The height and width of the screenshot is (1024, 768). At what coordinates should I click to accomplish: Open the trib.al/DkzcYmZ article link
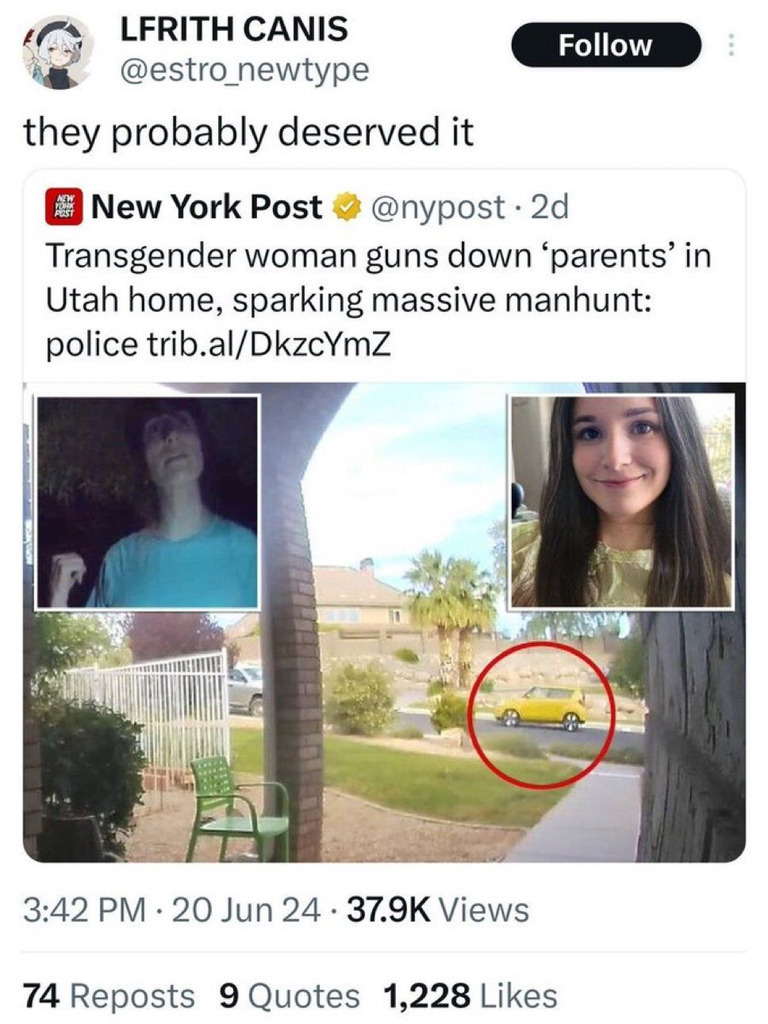[x=266, y=344]
